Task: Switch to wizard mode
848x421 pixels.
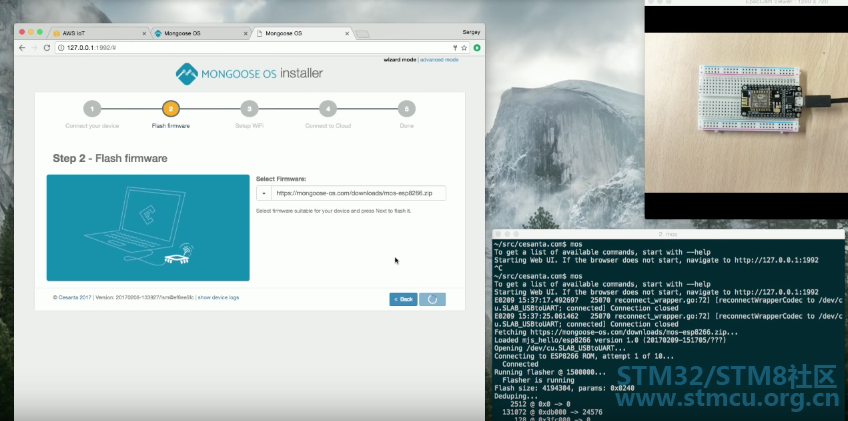Action: click(400, 60)
